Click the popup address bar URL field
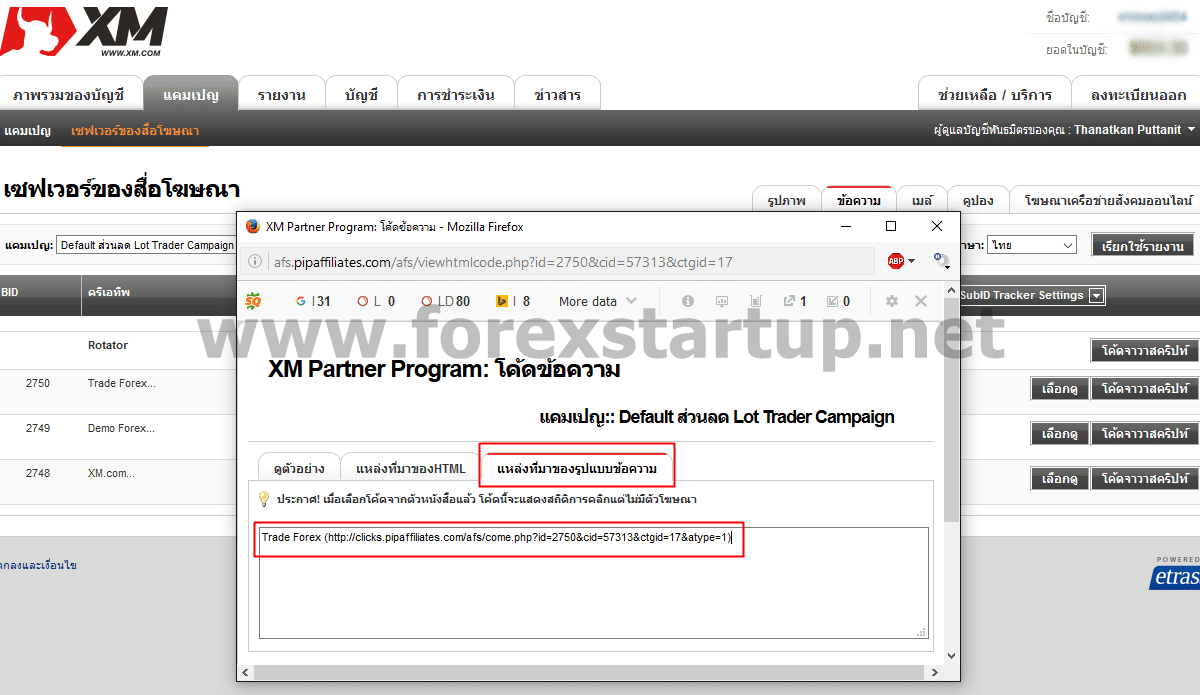Viewport: 1200px width, 695px height. (x=558, y=262)
